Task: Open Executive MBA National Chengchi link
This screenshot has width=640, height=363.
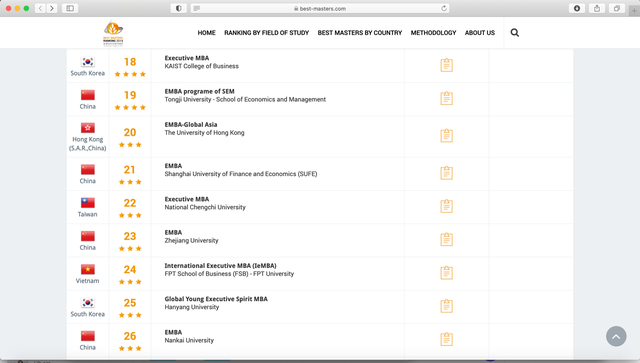Action: point(187,199)
